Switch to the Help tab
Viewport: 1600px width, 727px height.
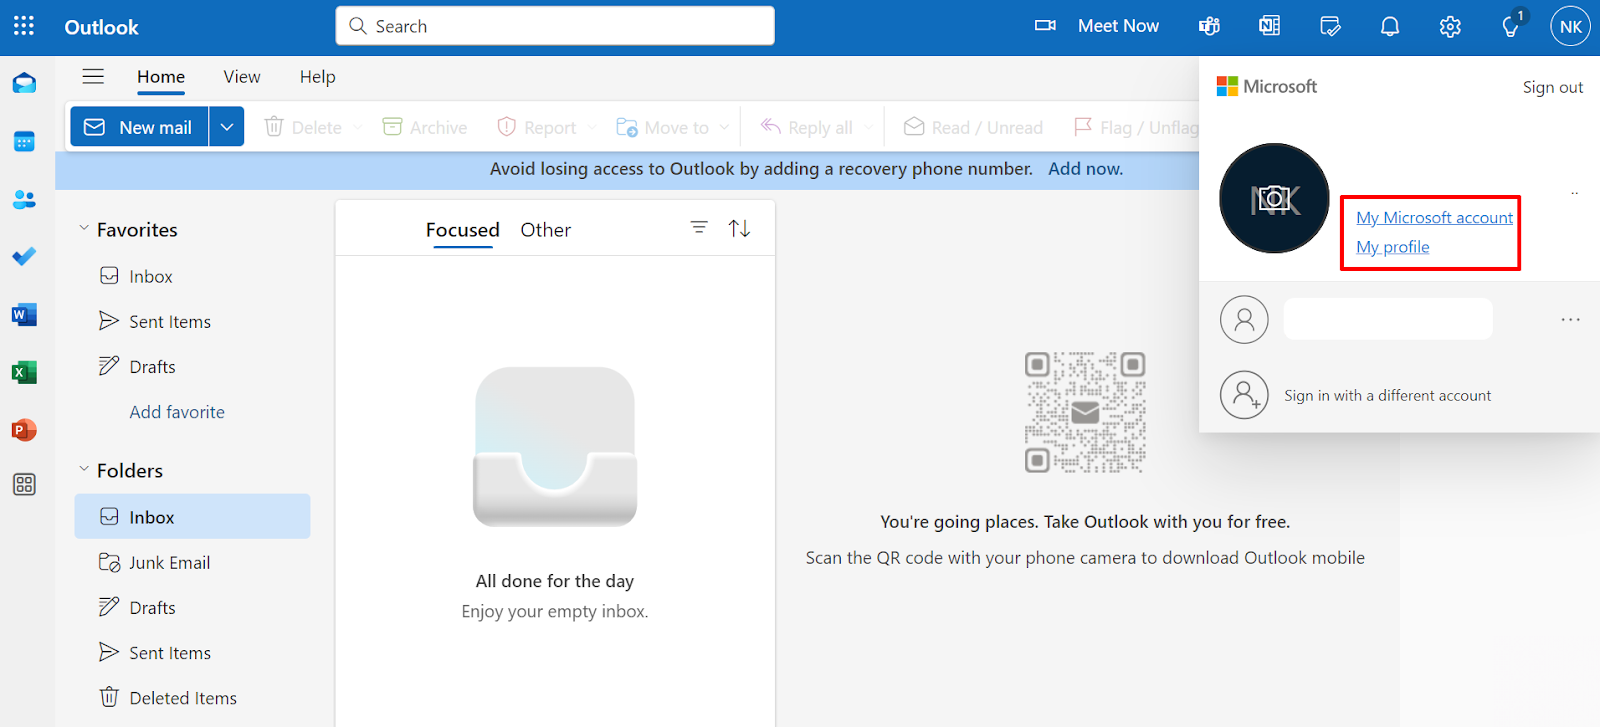(x=318, y=77)
